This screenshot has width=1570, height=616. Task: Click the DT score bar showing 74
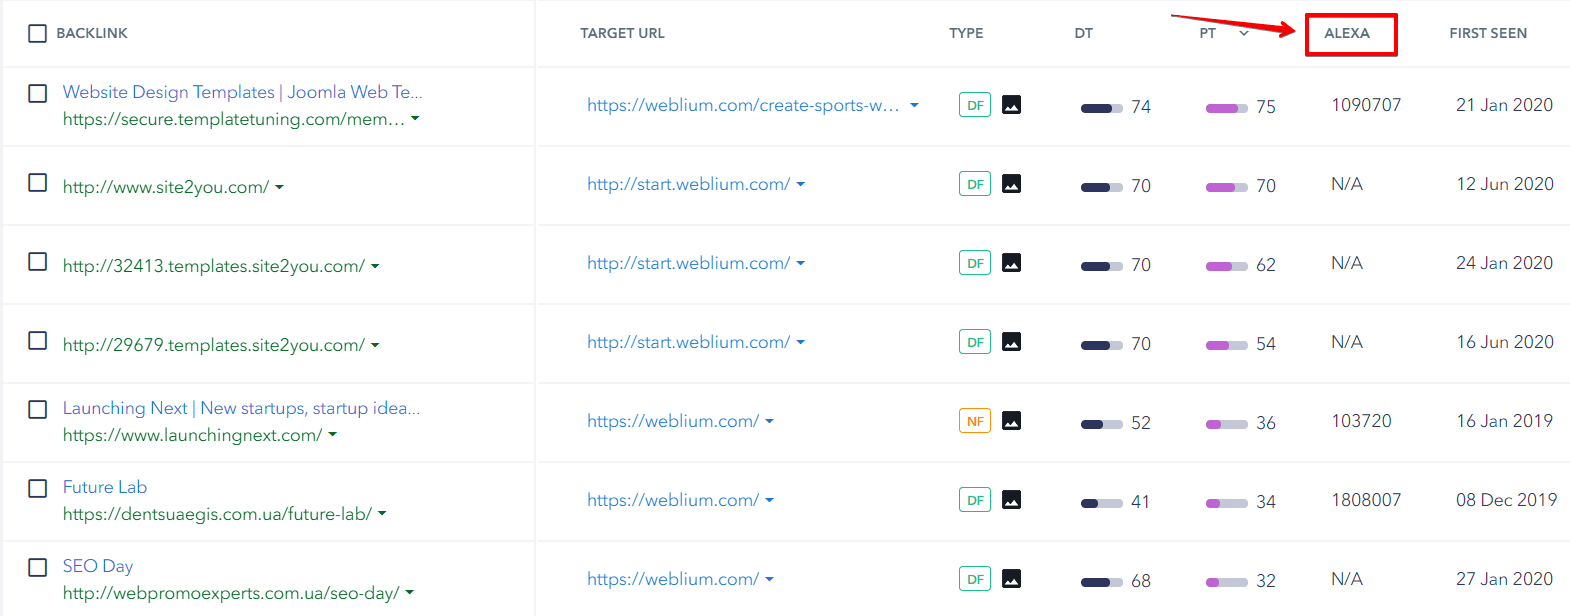tap(1102, 108)
